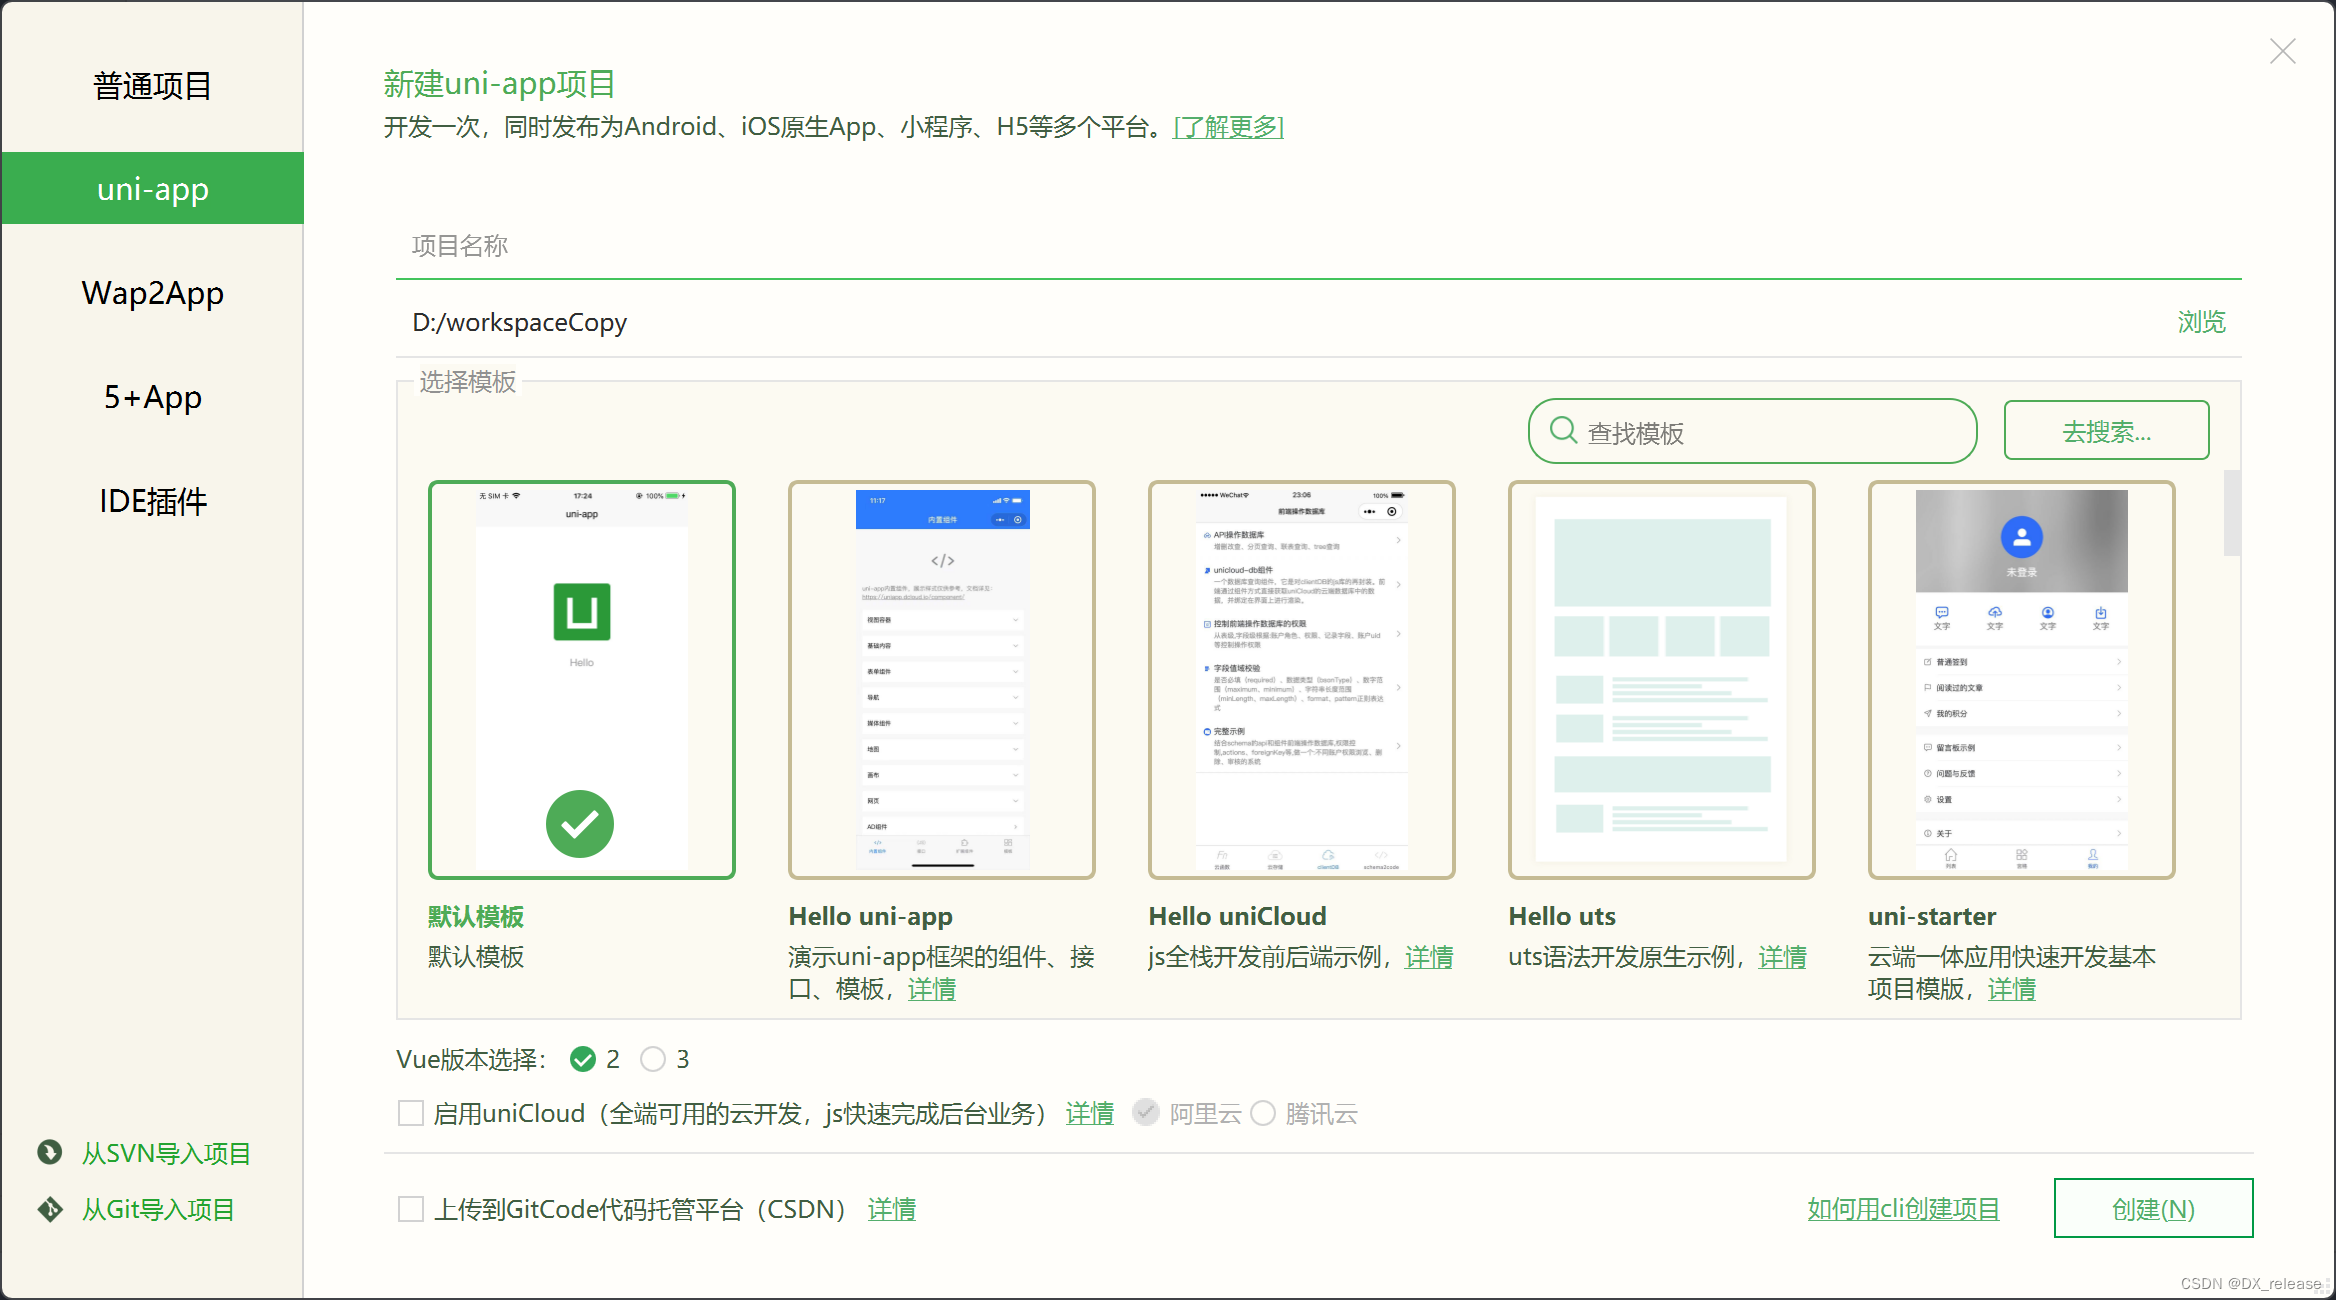The height and width of the screenshot is (1300, 2336).
Task: Open the 5+App project tab
Action: coord(152,397)
